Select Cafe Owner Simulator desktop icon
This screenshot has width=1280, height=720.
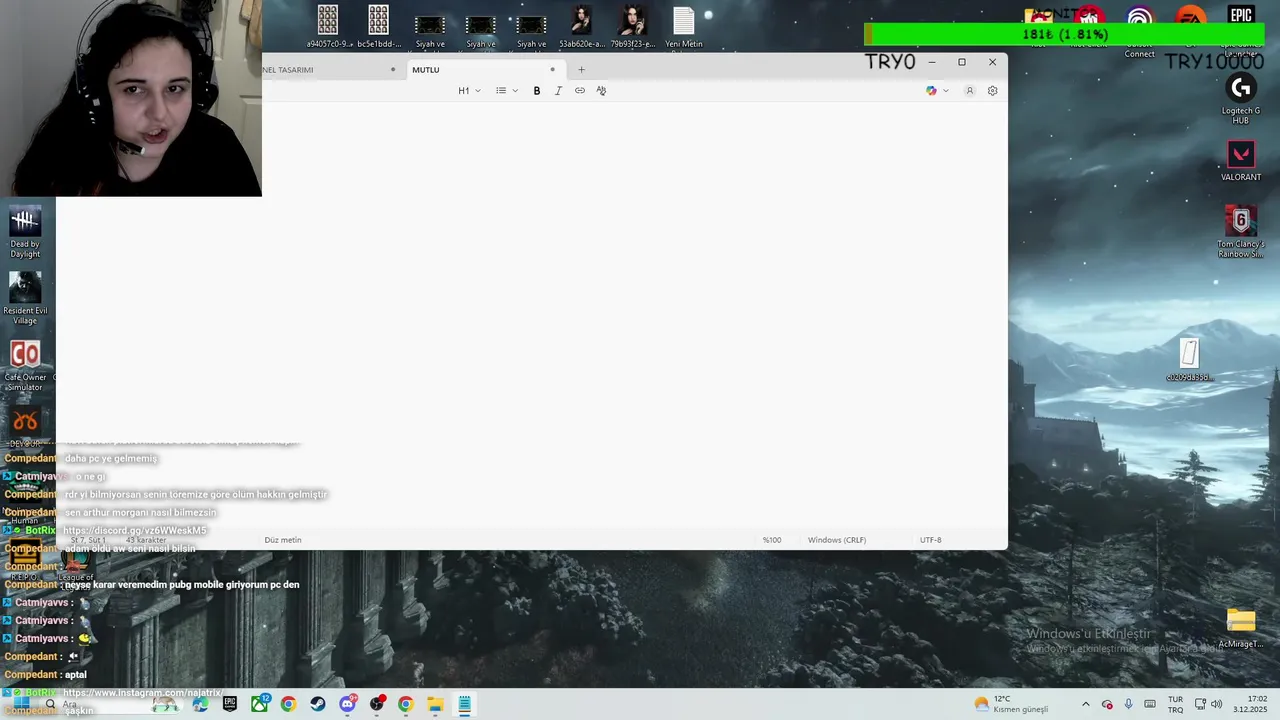pyautogui.click(x=25, y=366)
